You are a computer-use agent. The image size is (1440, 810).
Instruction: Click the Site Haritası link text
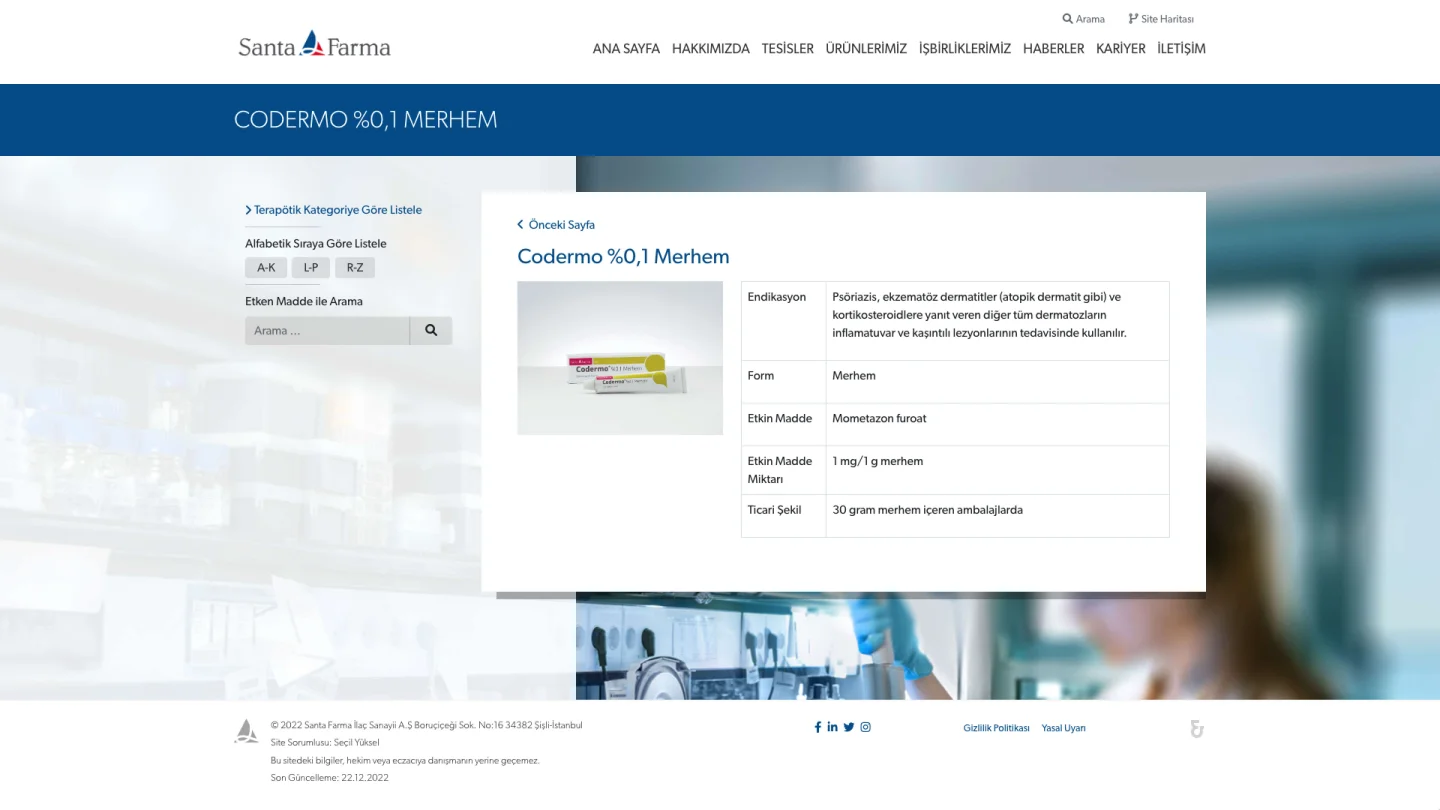tap(1168, 19)
